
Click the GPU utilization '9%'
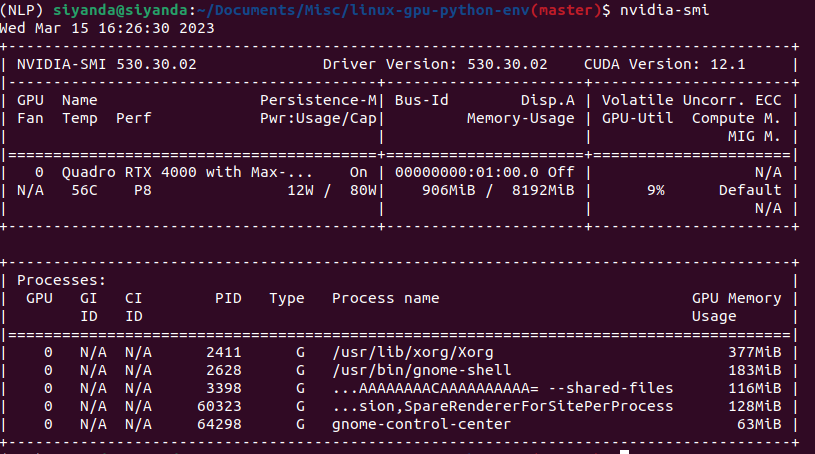pos(656,190)
